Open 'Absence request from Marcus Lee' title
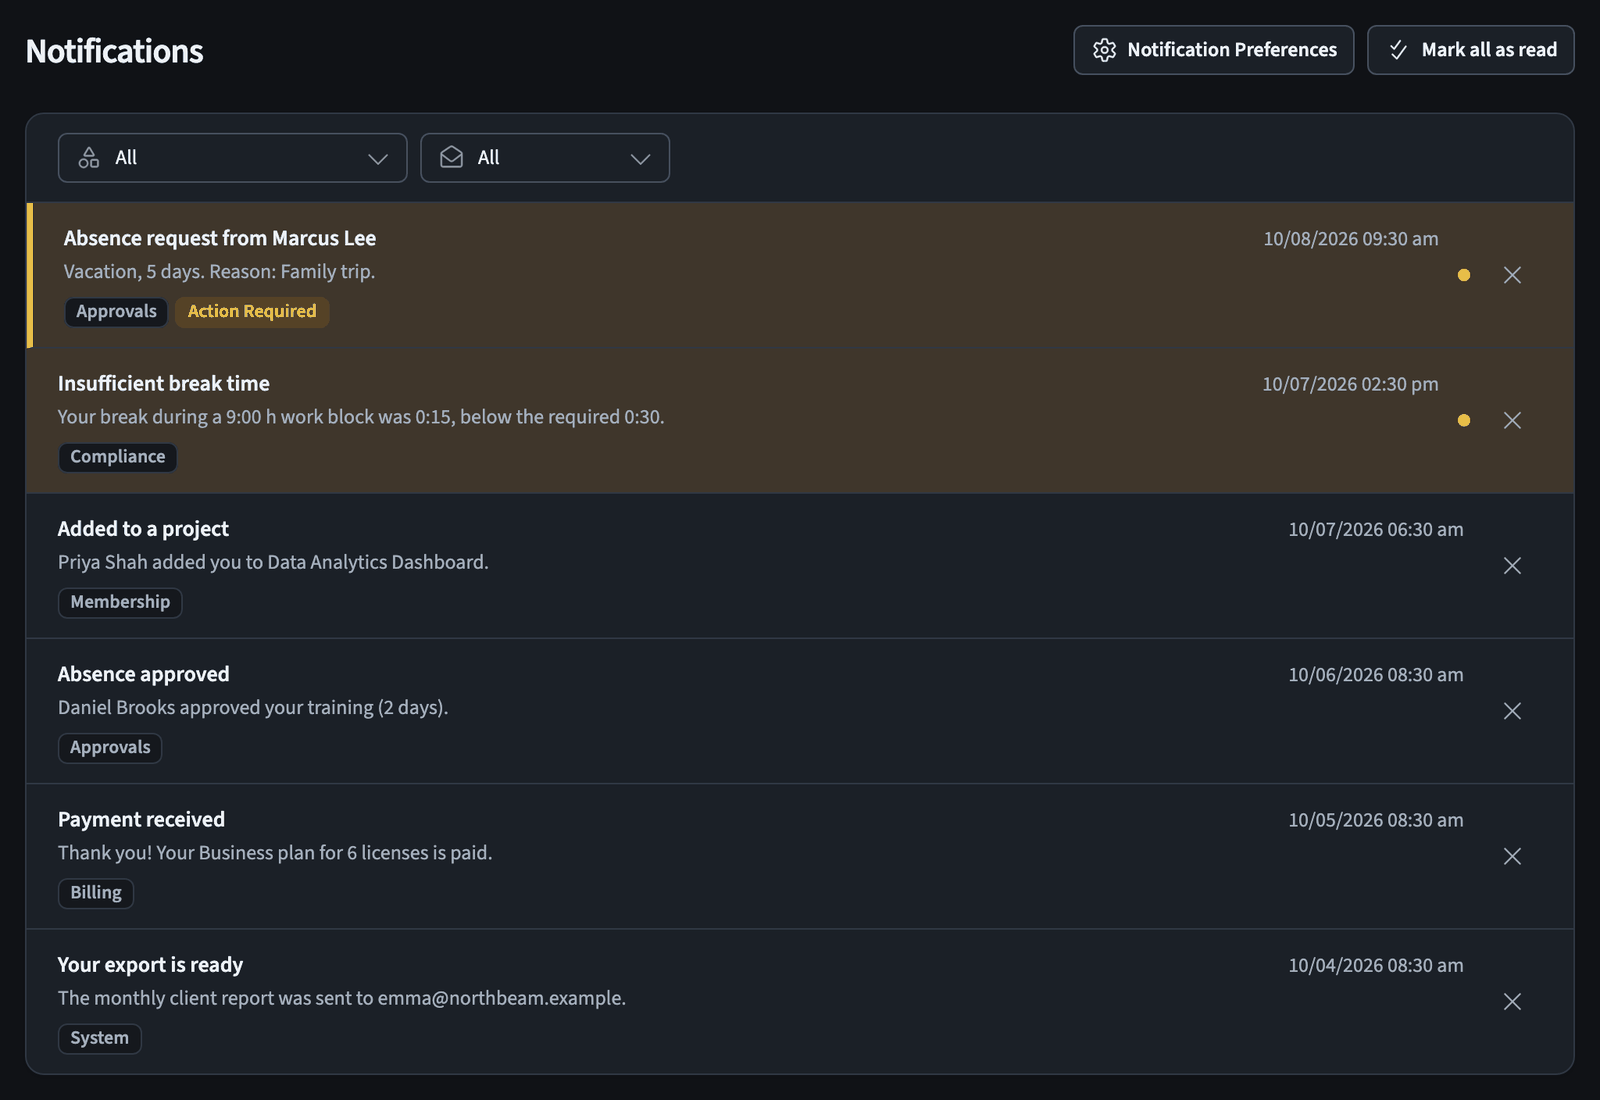Viewport: 1600px width, 1100px height. [x=220, y=238]
